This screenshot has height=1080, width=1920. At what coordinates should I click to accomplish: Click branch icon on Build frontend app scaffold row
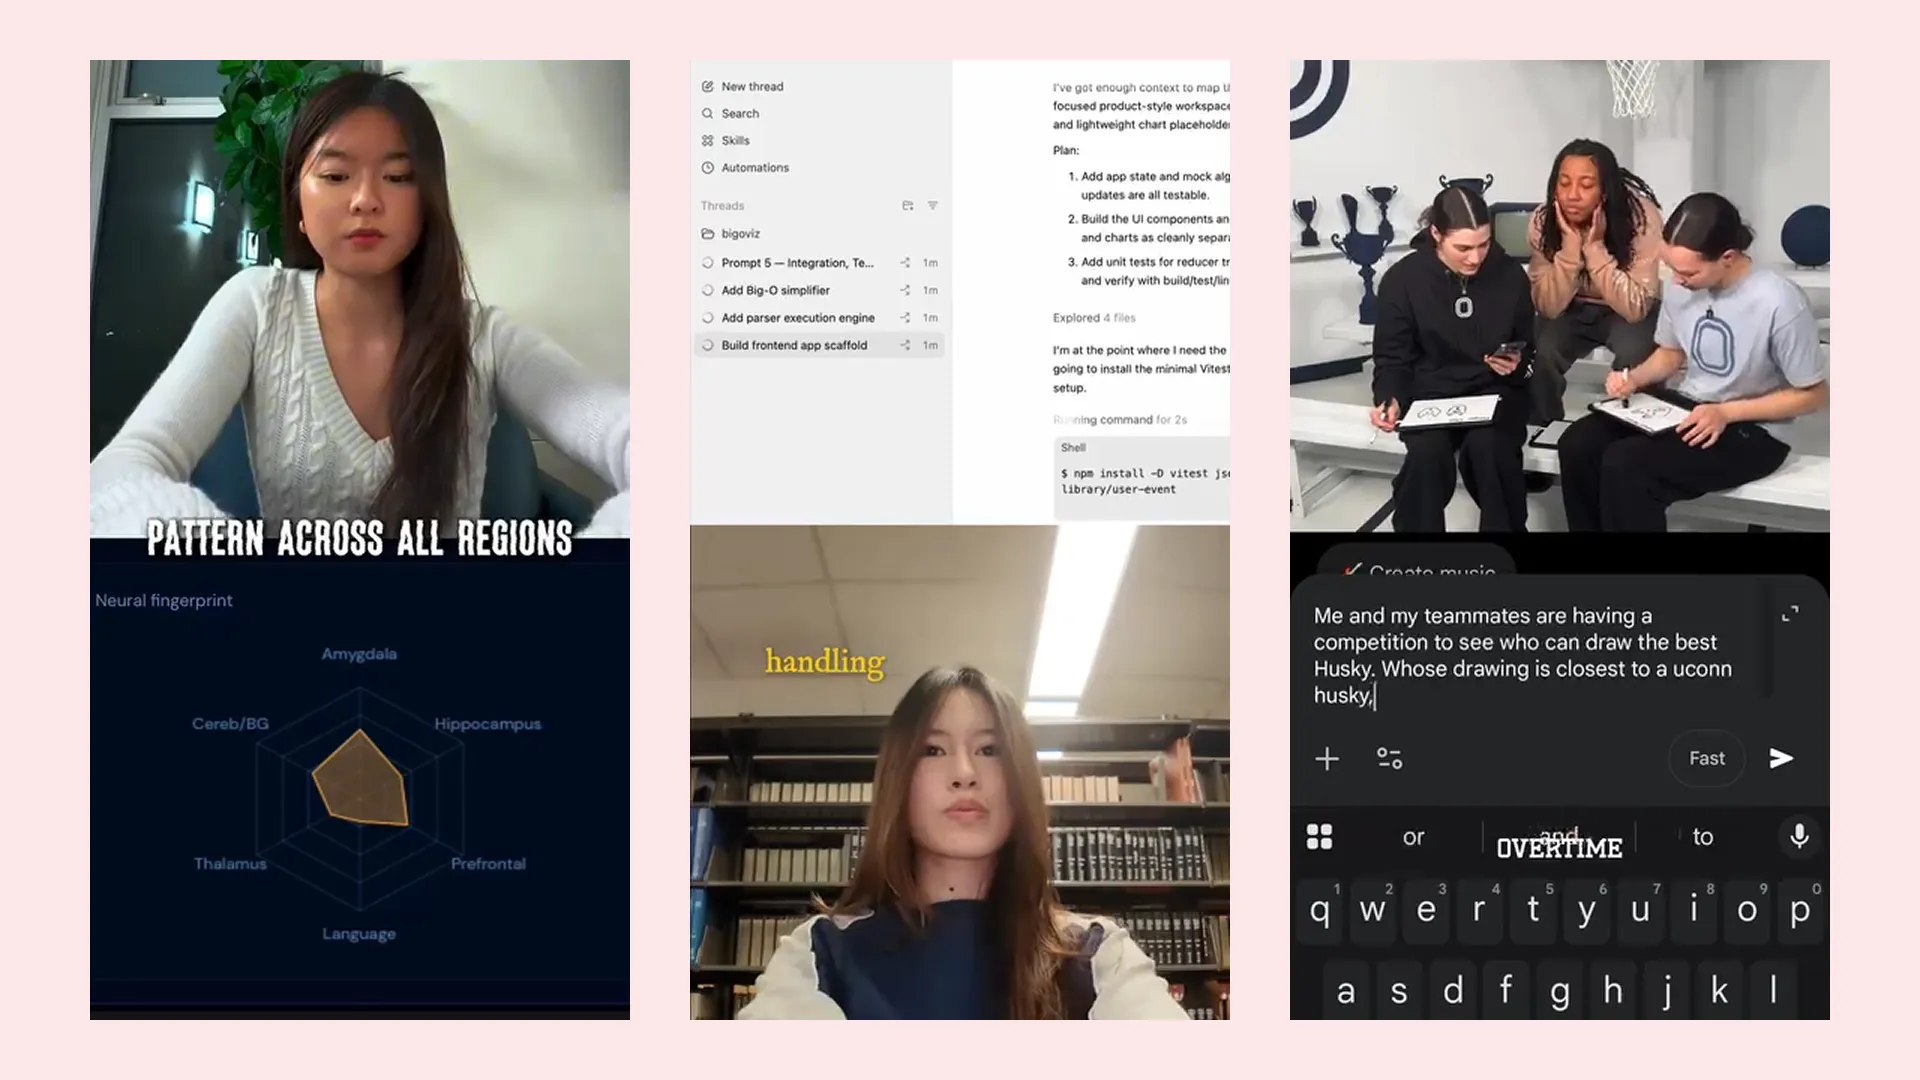click(x=905, y=346)
